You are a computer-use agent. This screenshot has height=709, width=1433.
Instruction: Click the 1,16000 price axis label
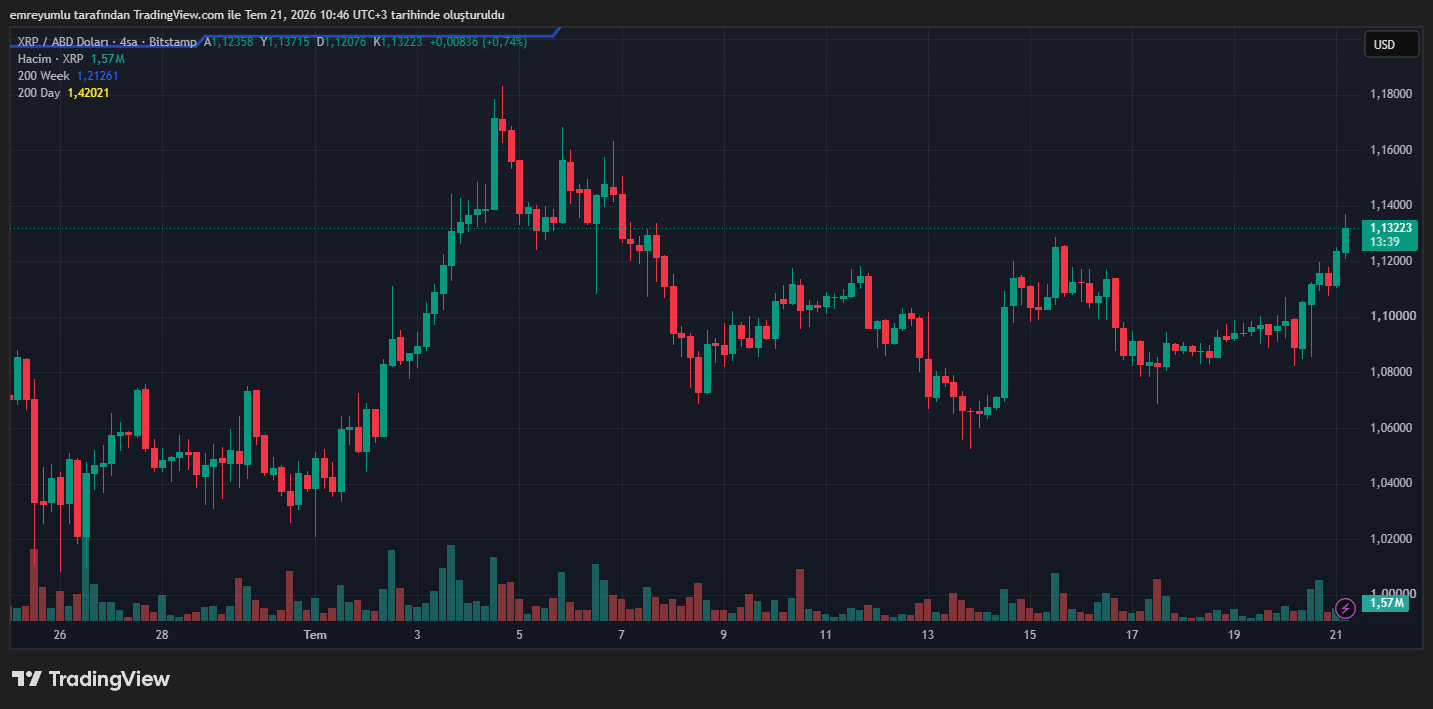pos(1391,150)
